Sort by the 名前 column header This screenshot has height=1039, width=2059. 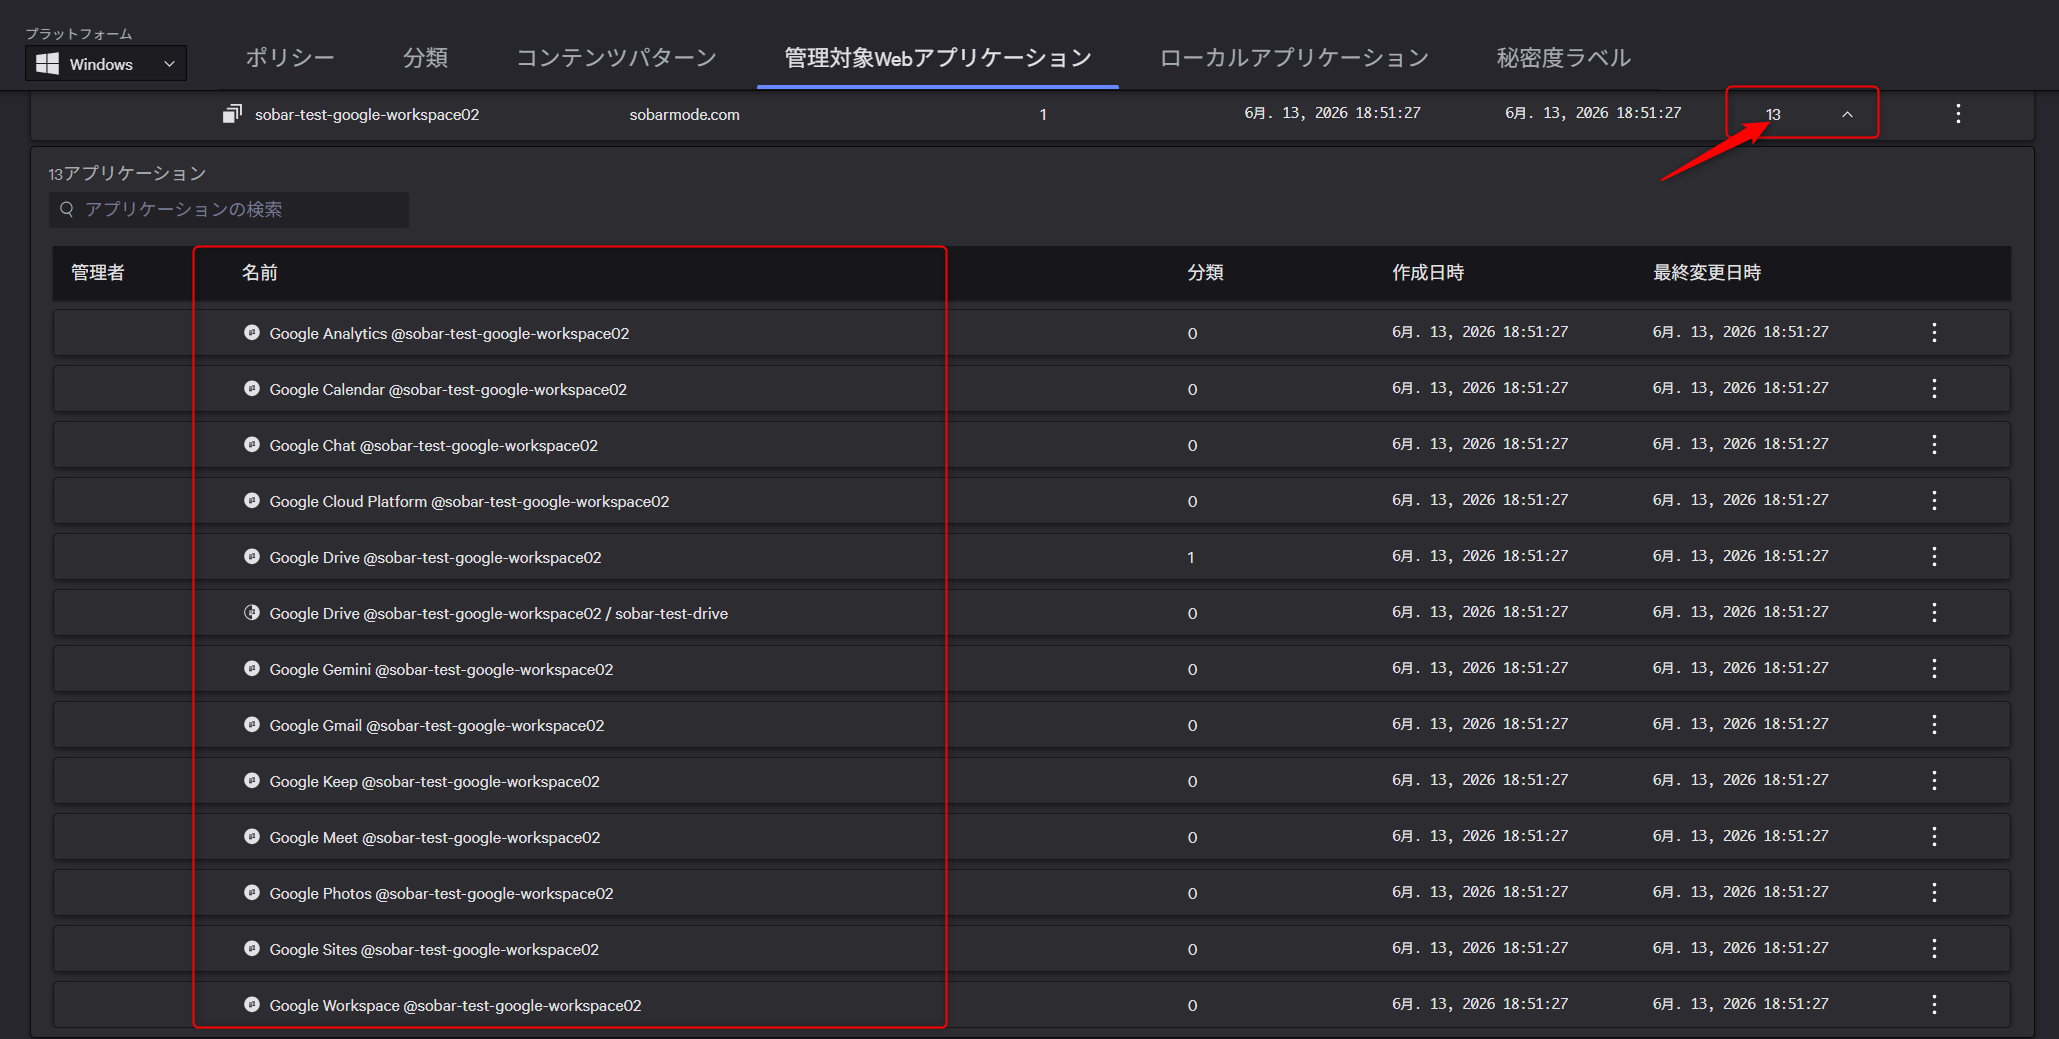tap(260, 273)
